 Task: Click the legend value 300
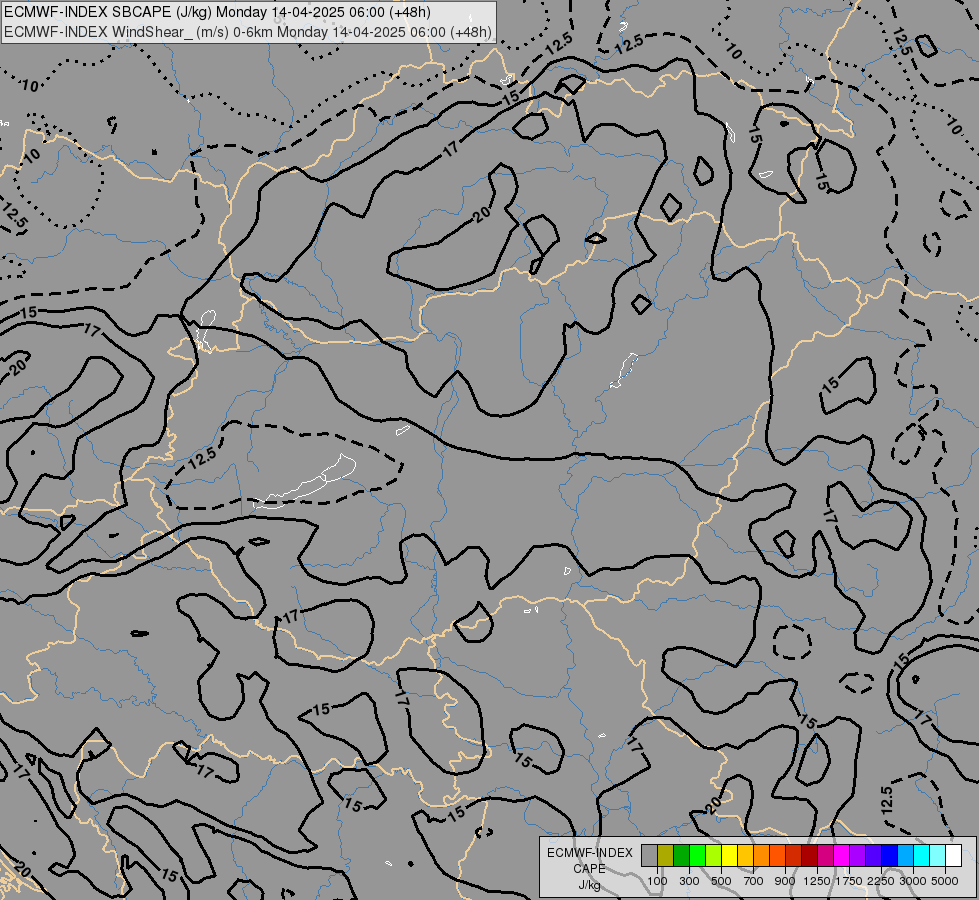[x=689, y=881]
